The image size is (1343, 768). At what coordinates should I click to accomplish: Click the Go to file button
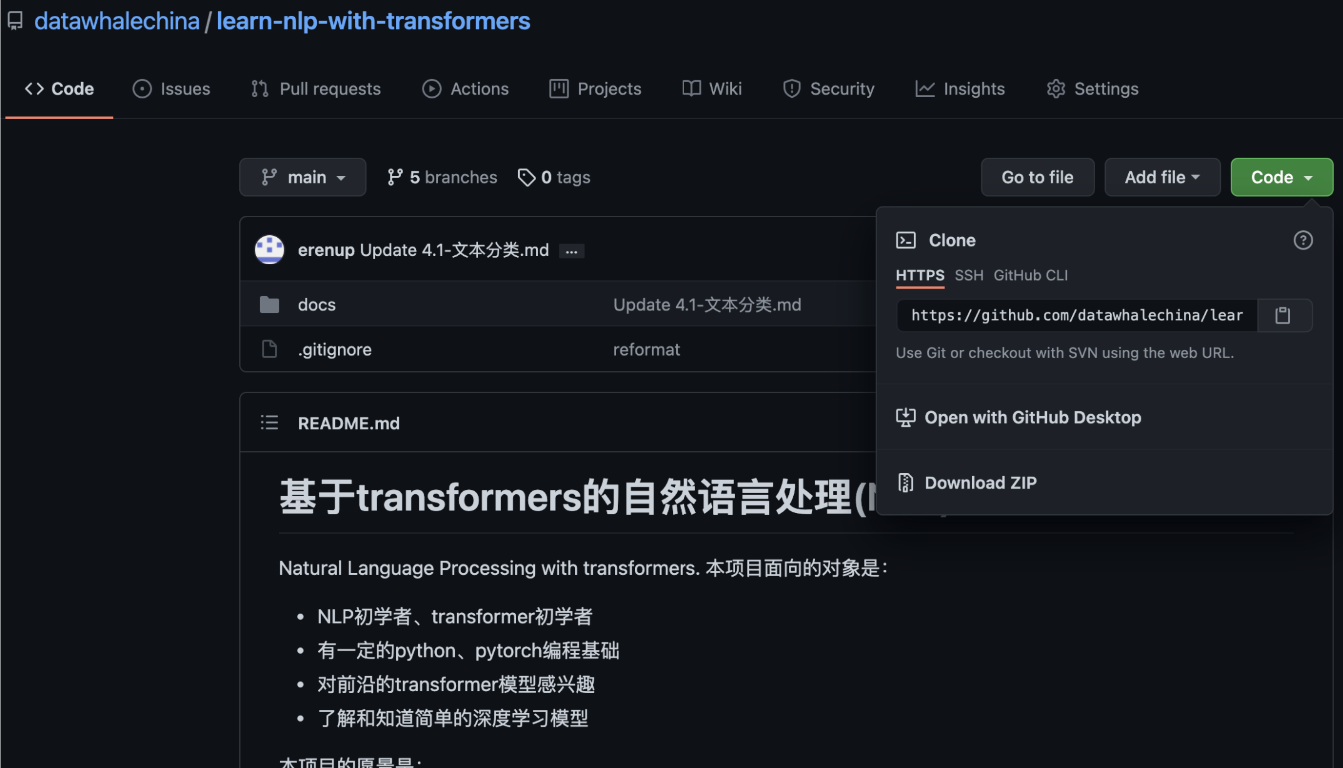tap(1037, 177)
